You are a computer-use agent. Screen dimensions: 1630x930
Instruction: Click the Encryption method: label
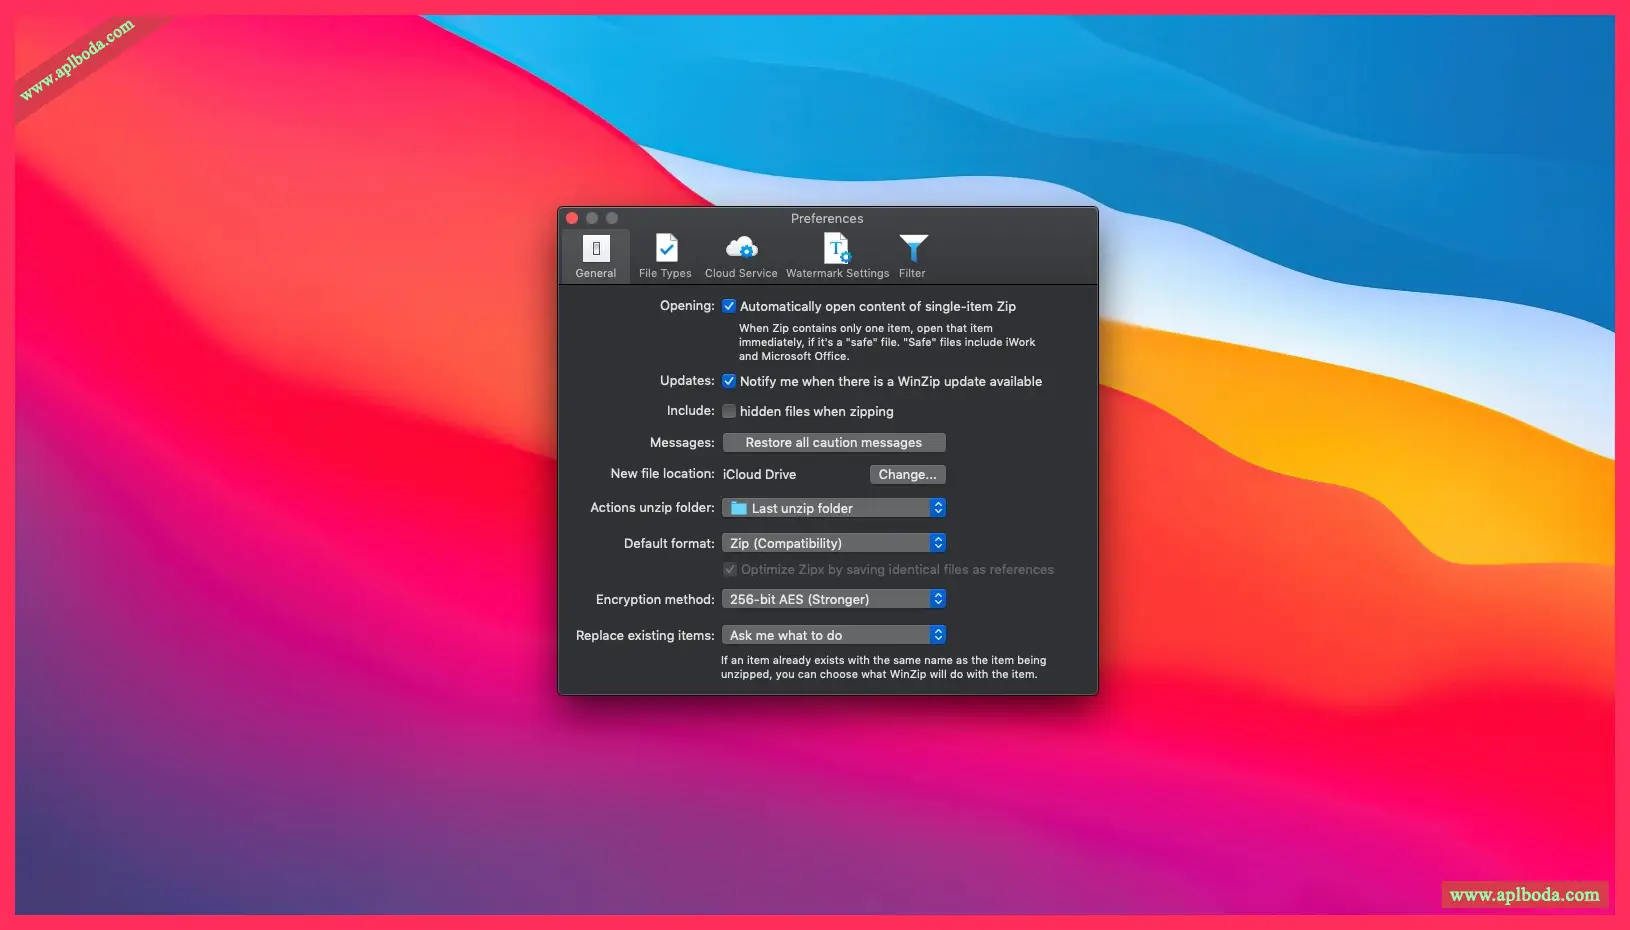tap(655, 600)
